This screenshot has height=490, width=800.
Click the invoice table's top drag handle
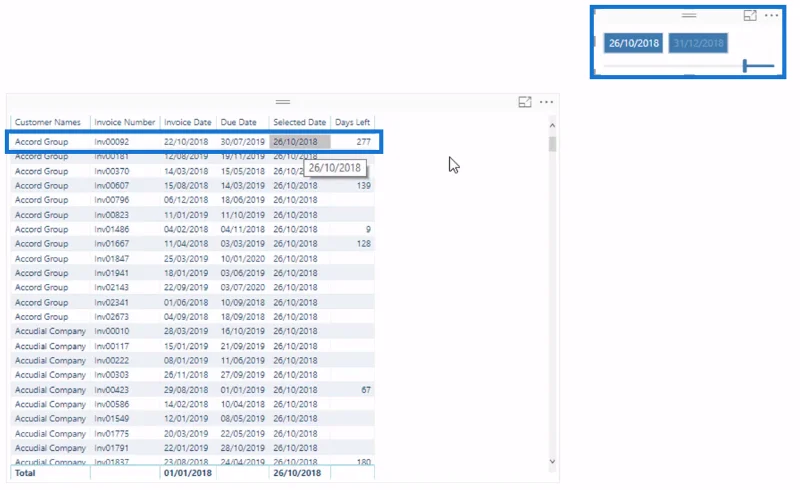(283, 102)
